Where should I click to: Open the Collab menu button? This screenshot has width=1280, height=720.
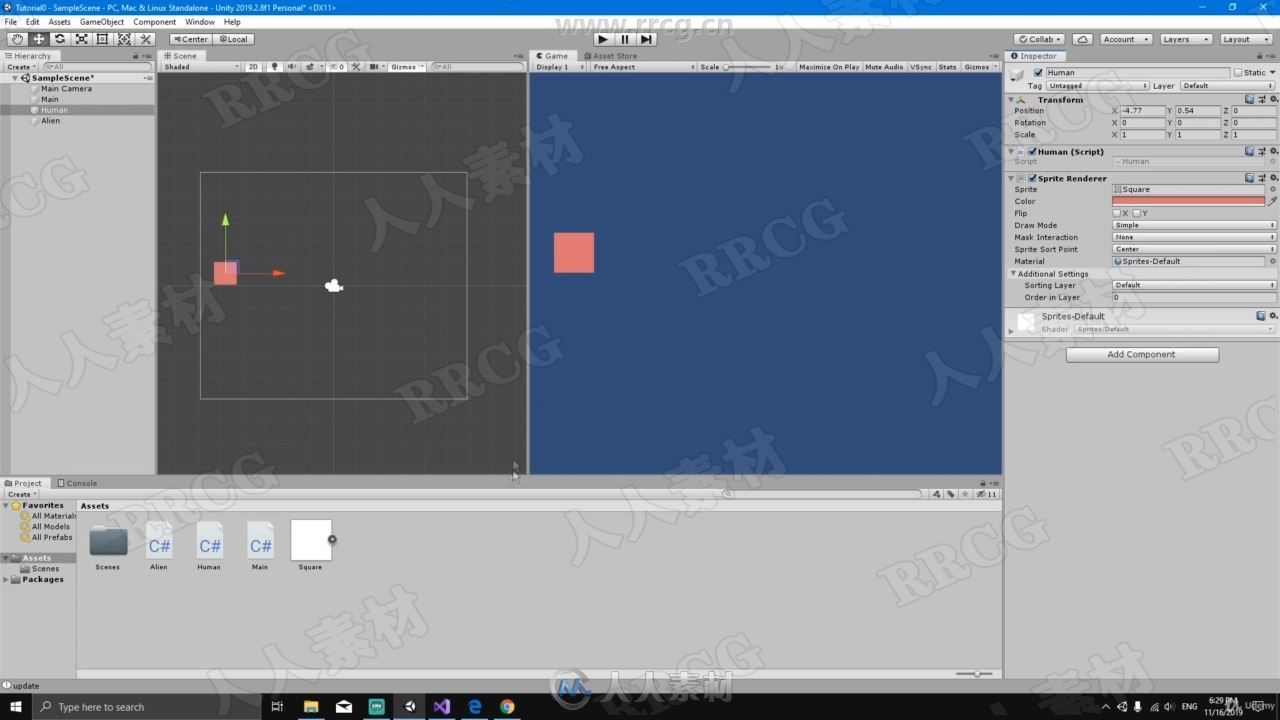(1040, 39)
